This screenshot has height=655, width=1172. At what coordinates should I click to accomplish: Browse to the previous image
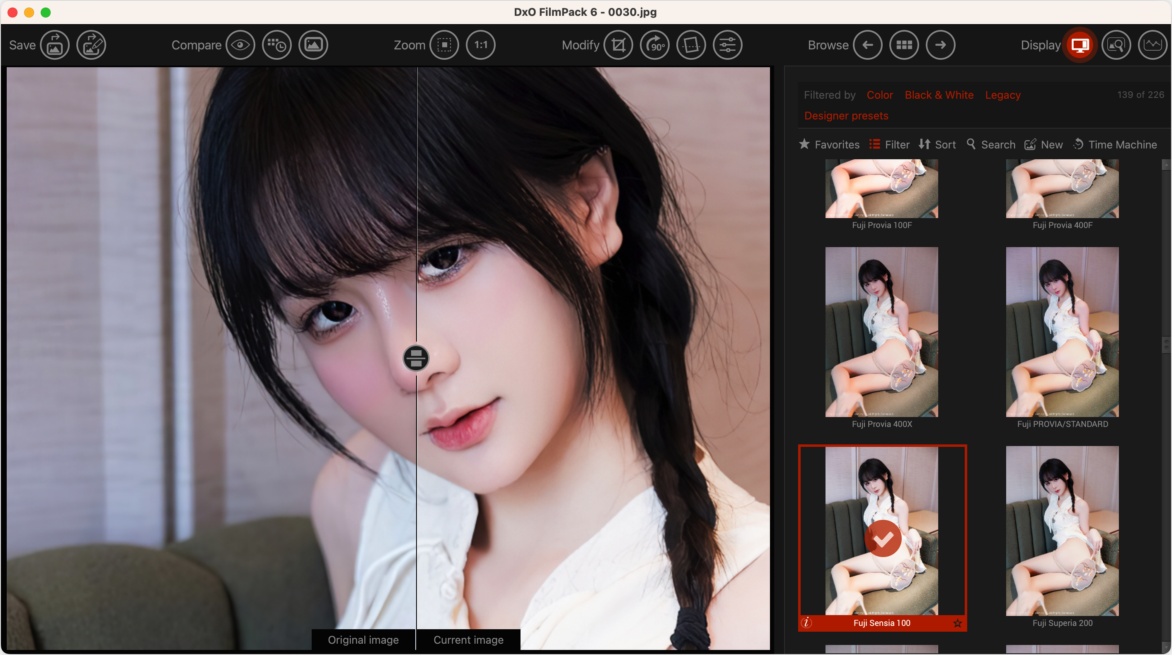867,45
